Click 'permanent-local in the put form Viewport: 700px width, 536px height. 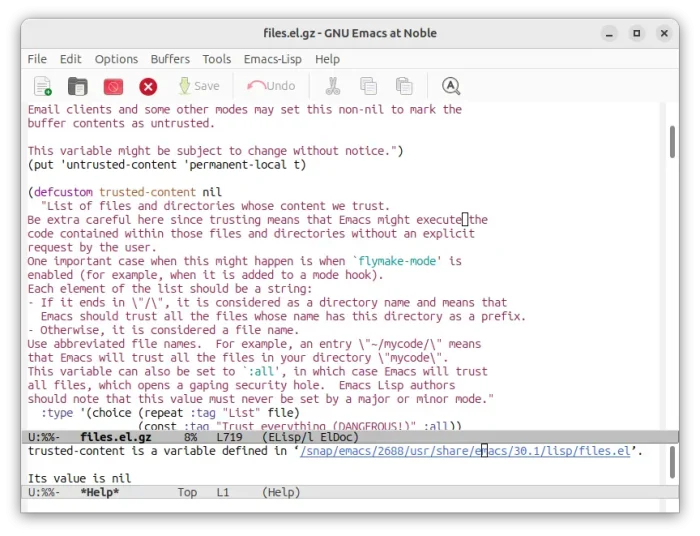[235, 165]
